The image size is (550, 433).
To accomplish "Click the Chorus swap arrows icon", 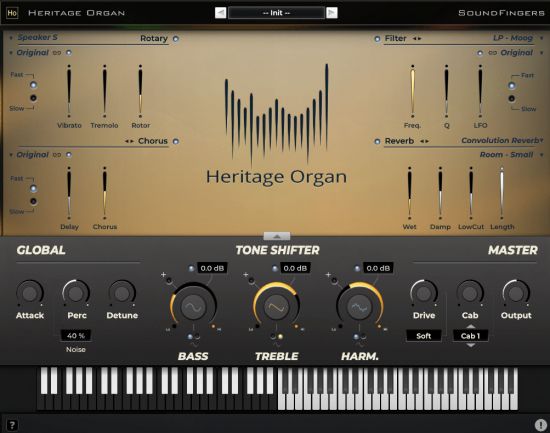I will click(129, 141).
